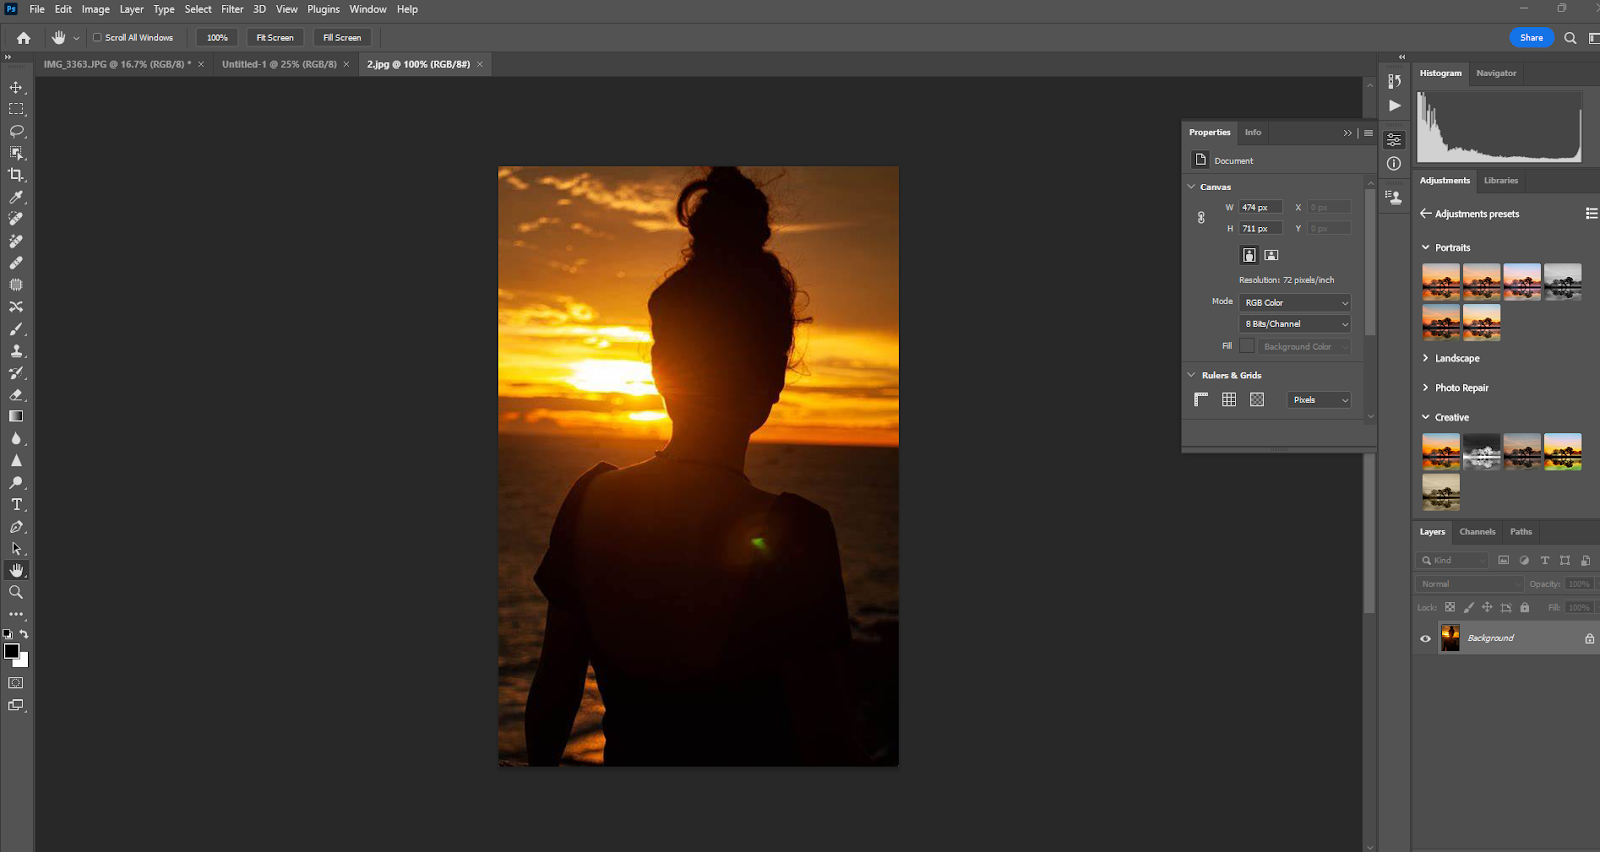Select the Eyedropper tool
This screenshot has width=1600, height=852.
[16, 197]
